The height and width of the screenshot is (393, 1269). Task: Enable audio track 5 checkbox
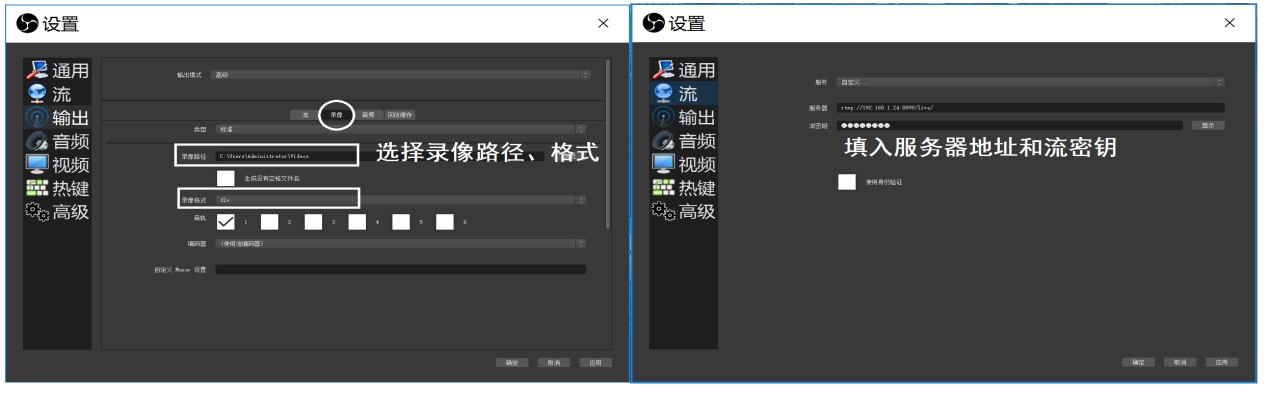pyautogui.click(x=402, y=221)
